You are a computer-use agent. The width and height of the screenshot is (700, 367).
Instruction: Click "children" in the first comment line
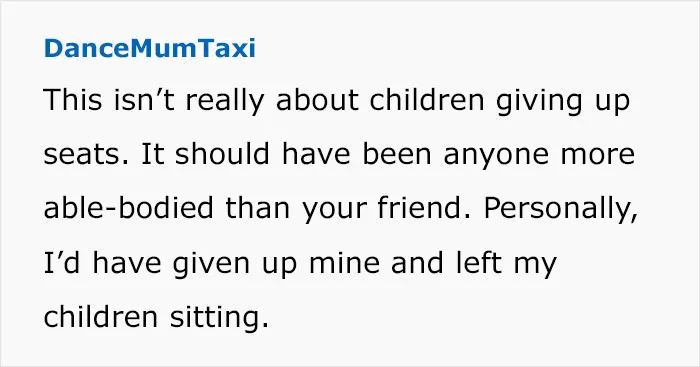tap(427, 100)
